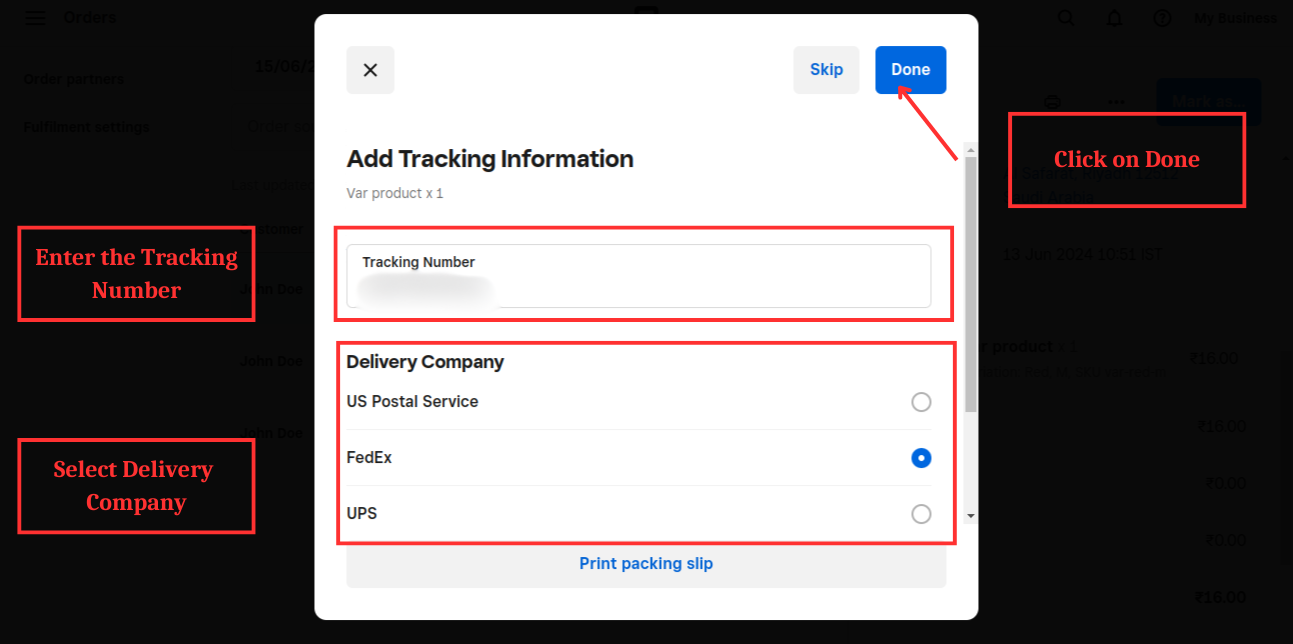Close the Add Tracking Information dialog

370,70
